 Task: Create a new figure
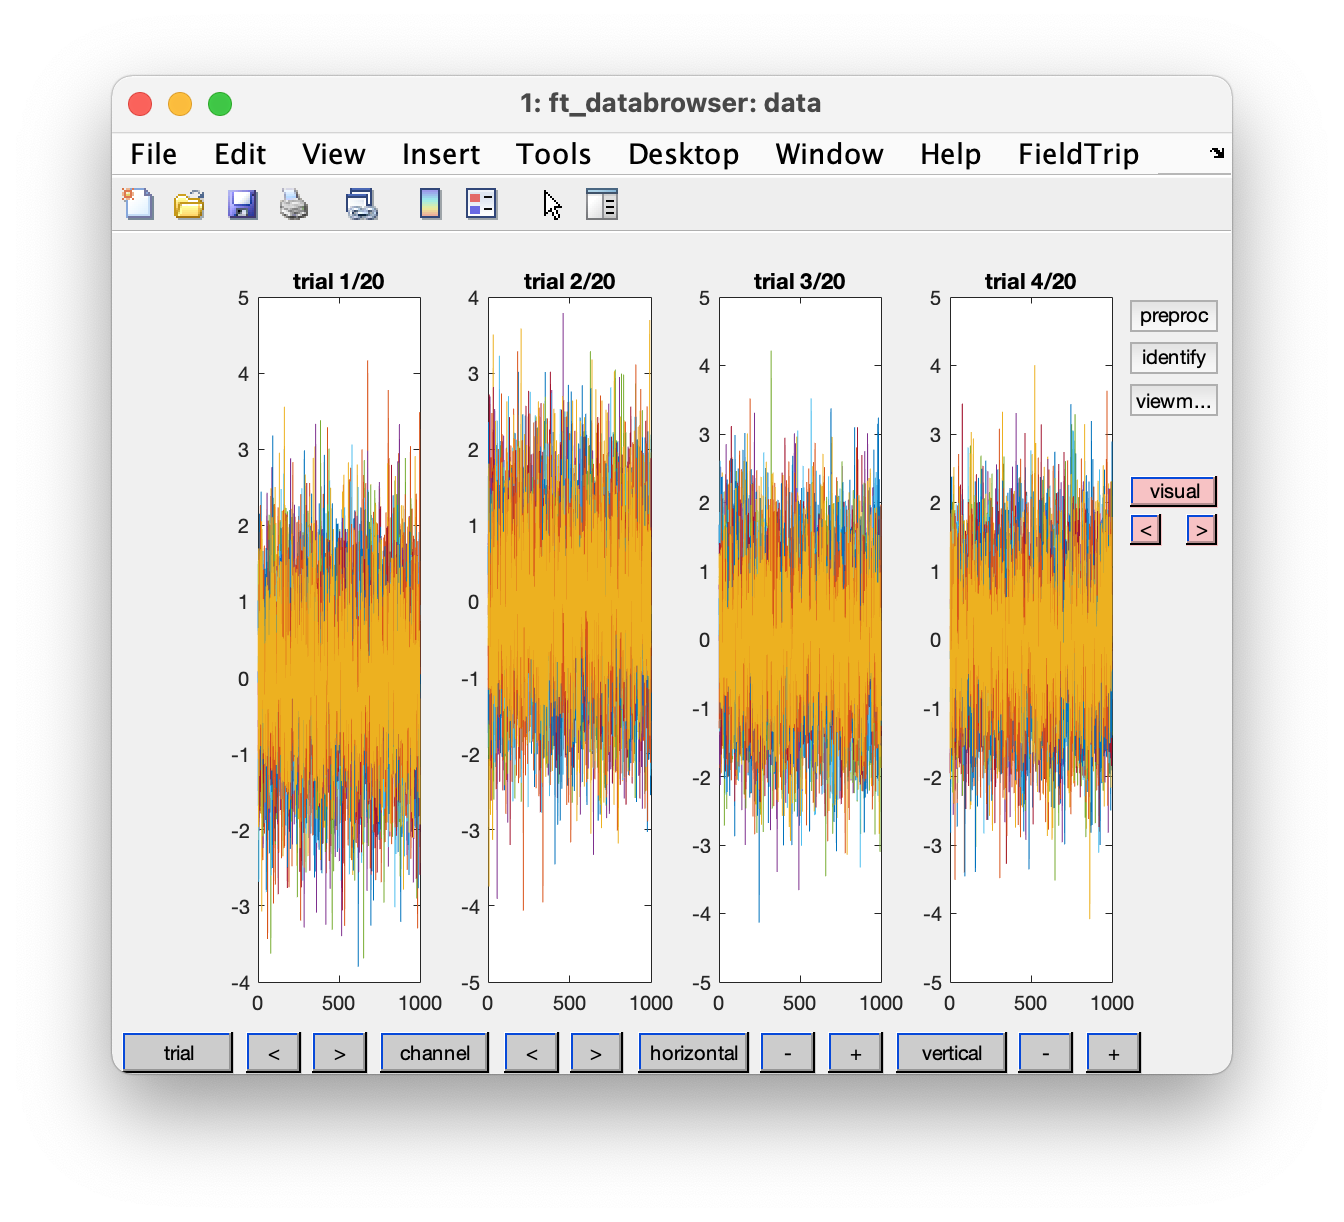pos(138,203)
